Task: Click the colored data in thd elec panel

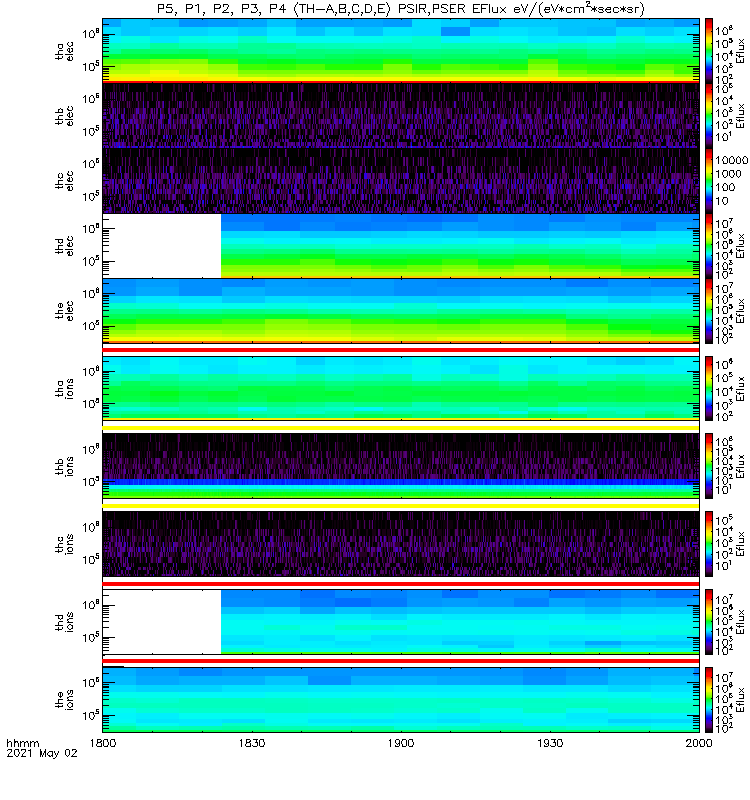Action: [460, 245]
